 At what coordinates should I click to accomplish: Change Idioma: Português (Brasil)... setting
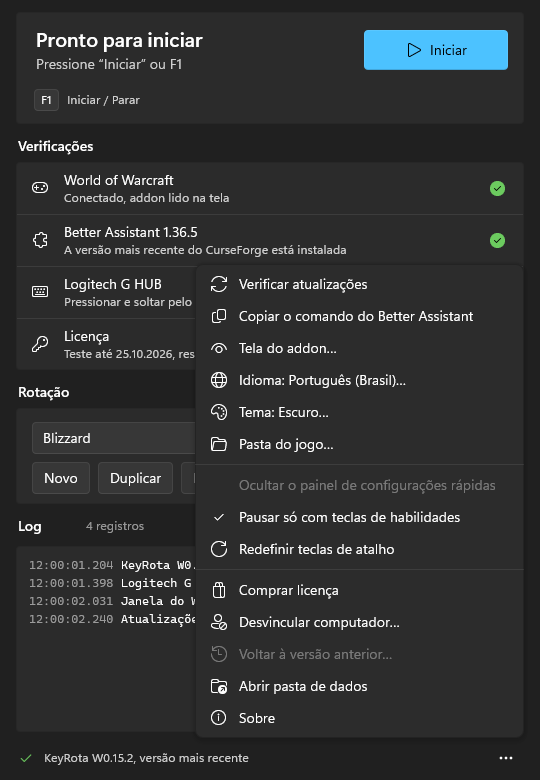coord(360,381)
